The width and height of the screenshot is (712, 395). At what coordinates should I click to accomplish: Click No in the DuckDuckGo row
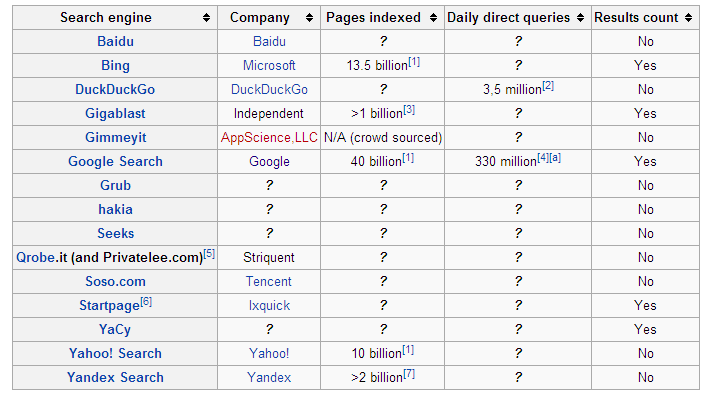[646, 89]
